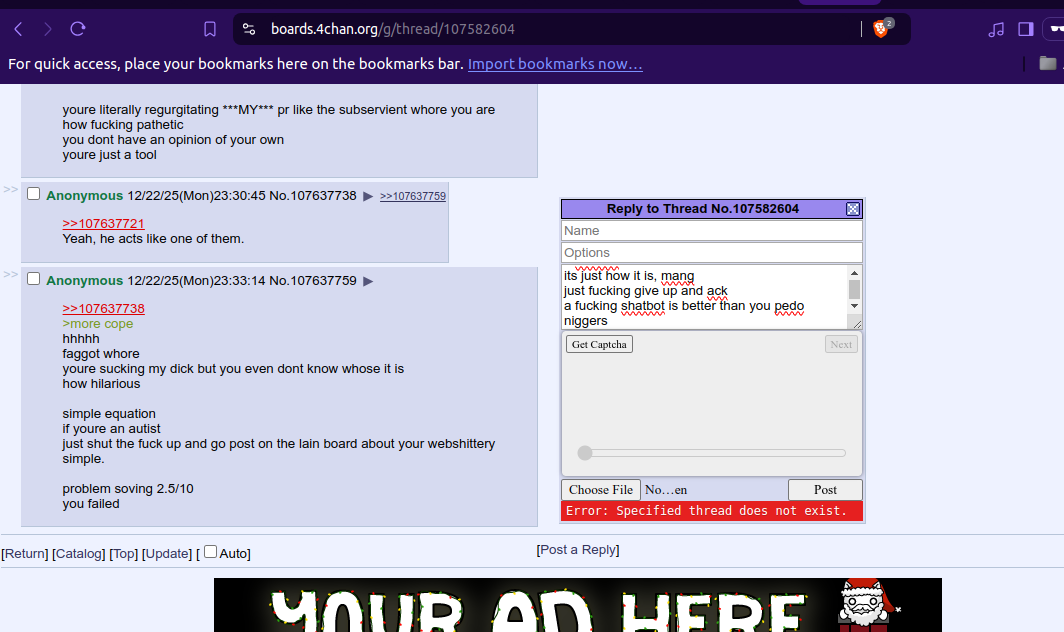Toggle the browser sidebar panel icon
The height and width of the screenshot is (632, 1064).
point(1025,29)
